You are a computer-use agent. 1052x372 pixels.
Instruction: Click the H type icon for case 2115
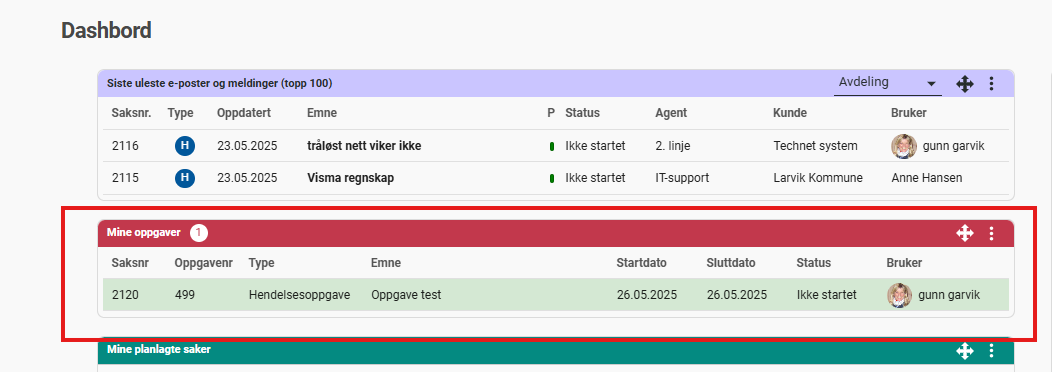pyautogui.click(x=185, y=178)
